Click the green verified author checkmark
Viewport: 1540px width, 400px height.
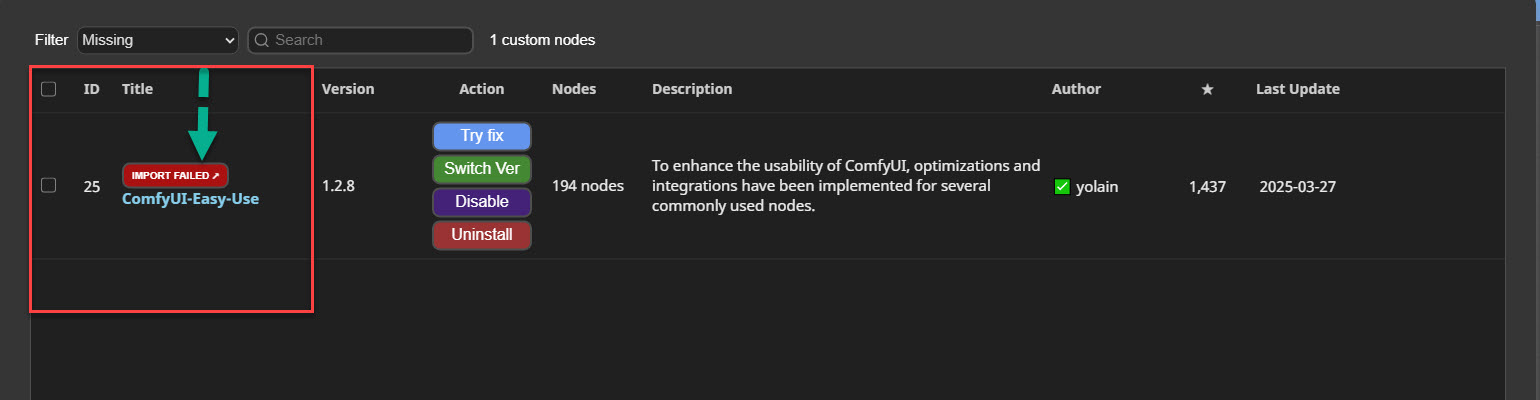click(1063, 186)
